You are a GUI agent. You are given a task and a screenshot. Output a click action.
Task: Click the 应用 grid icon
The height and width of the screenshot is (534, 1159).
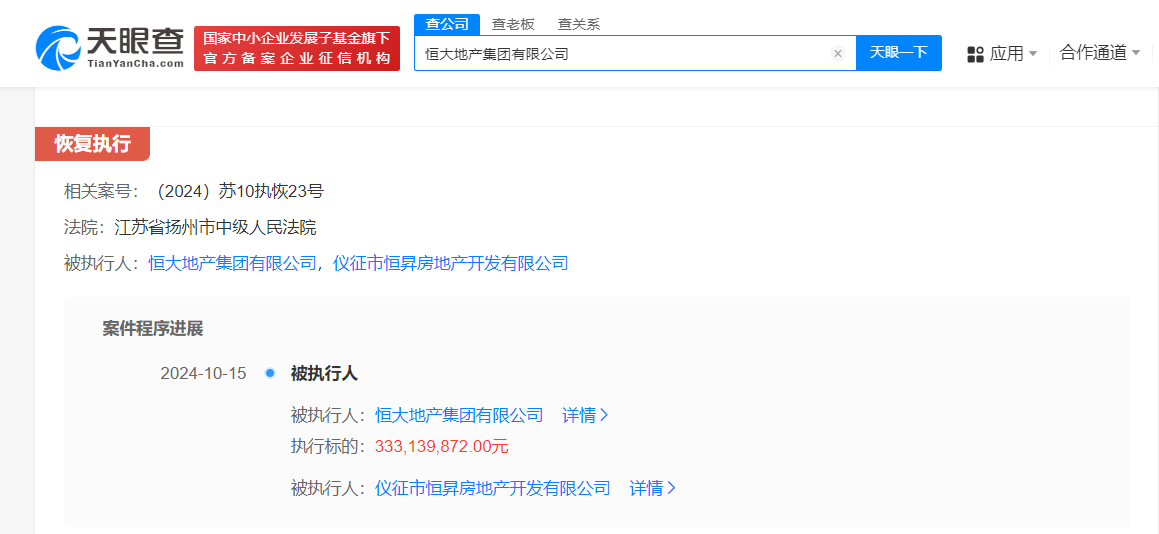coord(975,54)
